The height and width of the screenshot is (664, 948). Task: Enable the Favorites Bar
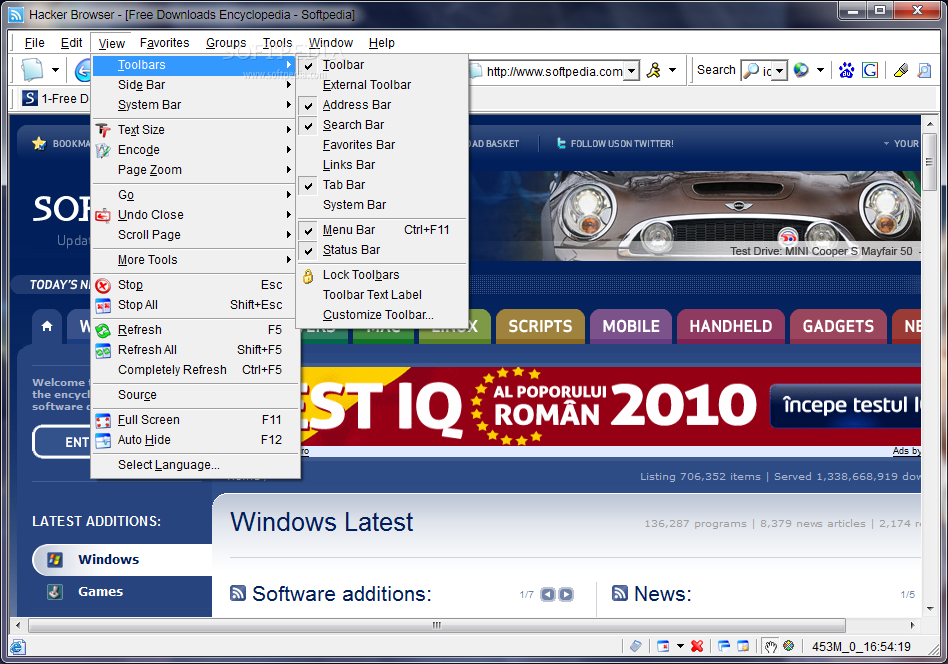[383, 145]
